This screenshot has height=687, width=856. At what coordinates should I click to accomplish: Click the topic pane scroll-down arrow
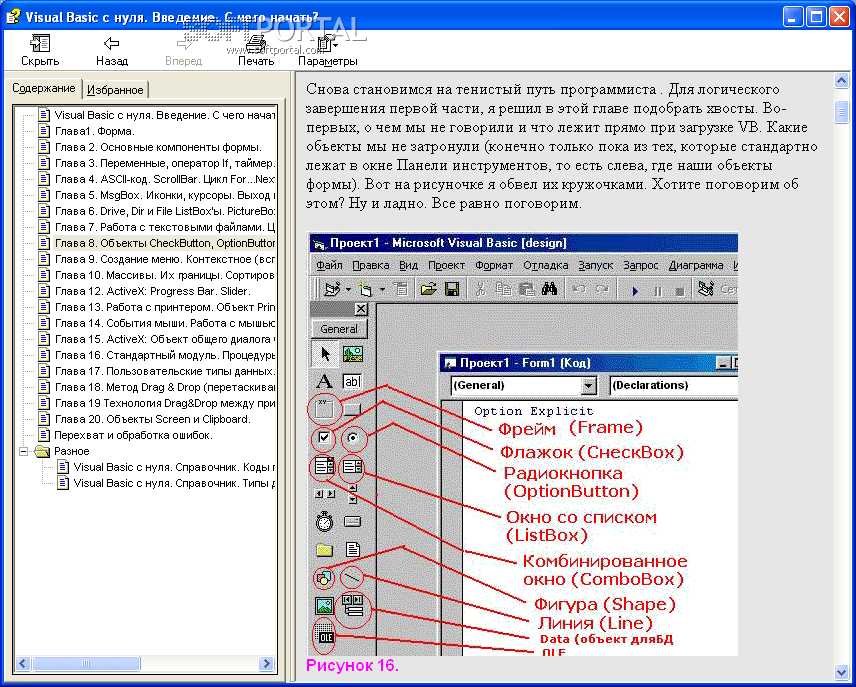(x=841, y=672)
